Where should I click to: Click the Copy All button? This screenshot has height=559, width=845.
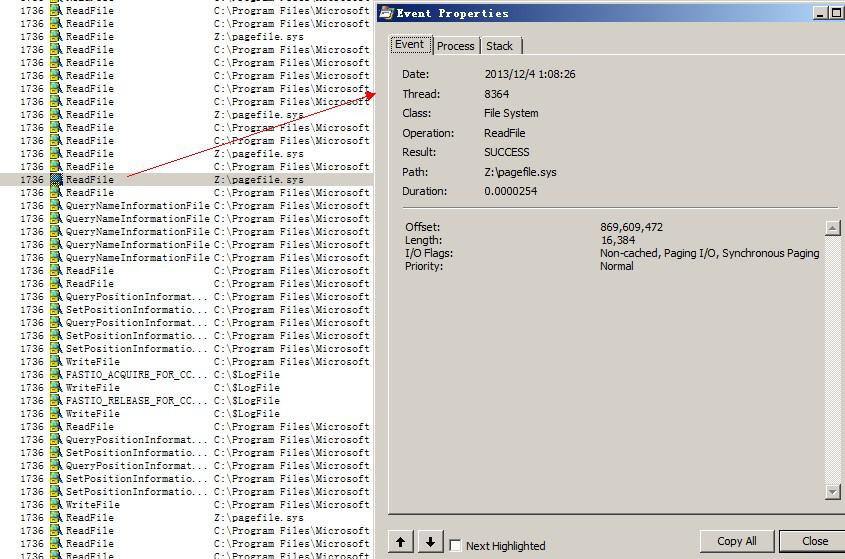click(737, 541)
